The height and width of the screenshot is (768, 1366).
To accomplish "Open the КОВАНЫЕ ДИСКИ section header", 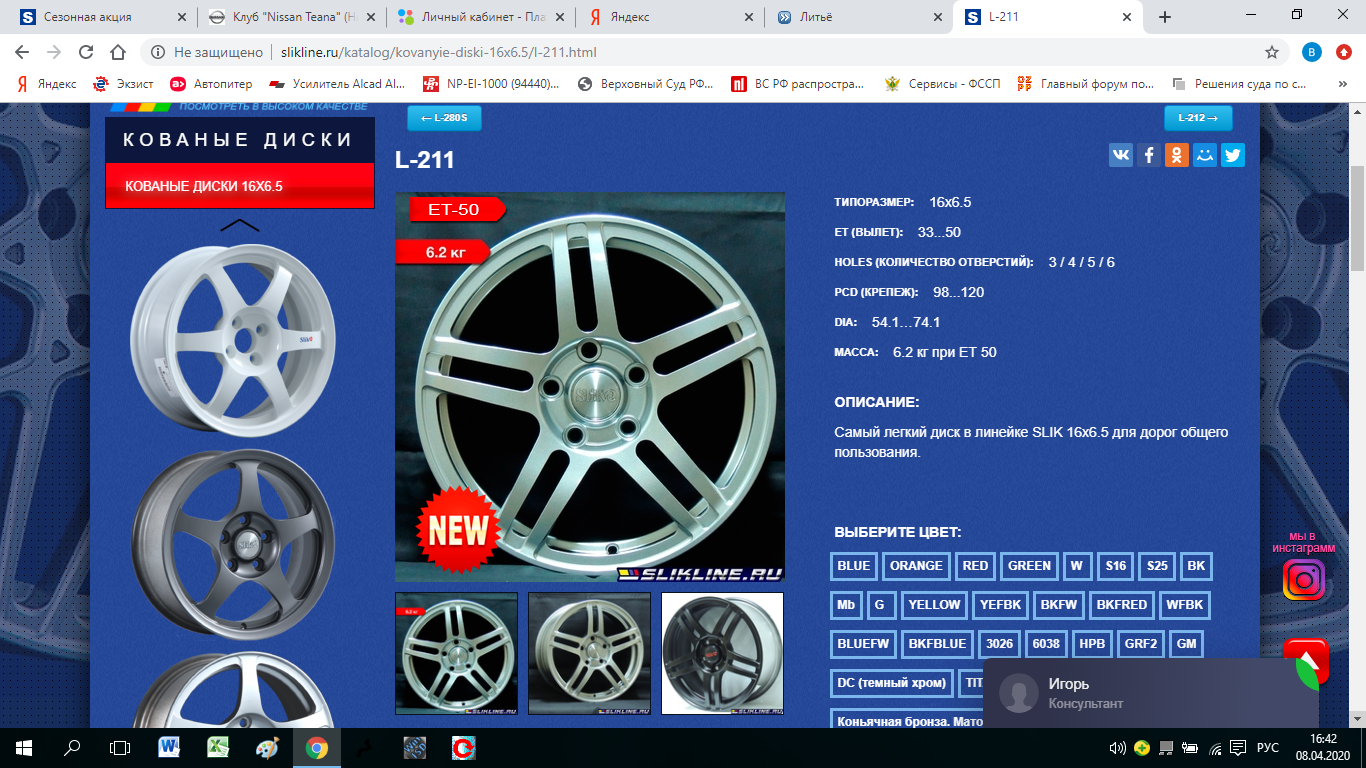I will [240, 140].
